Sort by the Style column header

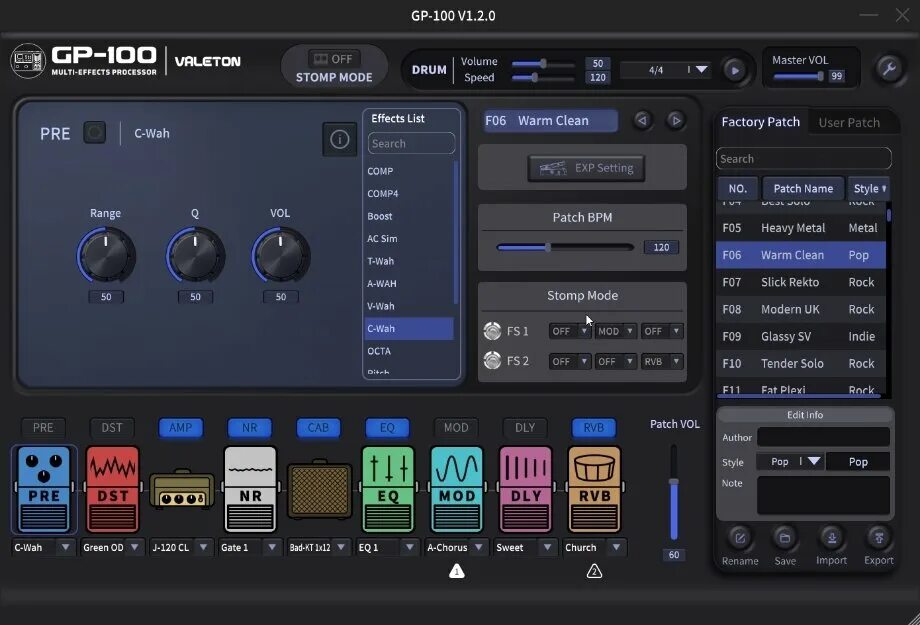pos(869,188)
